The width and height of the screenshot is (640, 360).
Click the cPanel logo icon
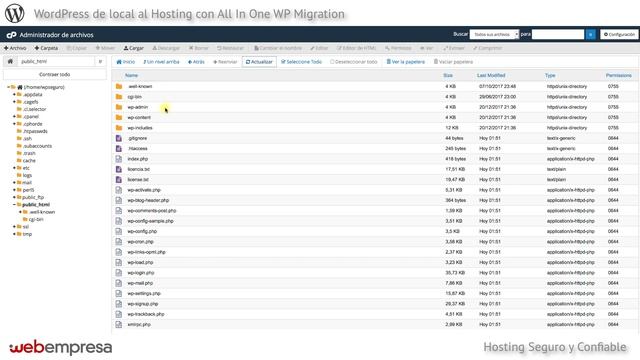11,35
